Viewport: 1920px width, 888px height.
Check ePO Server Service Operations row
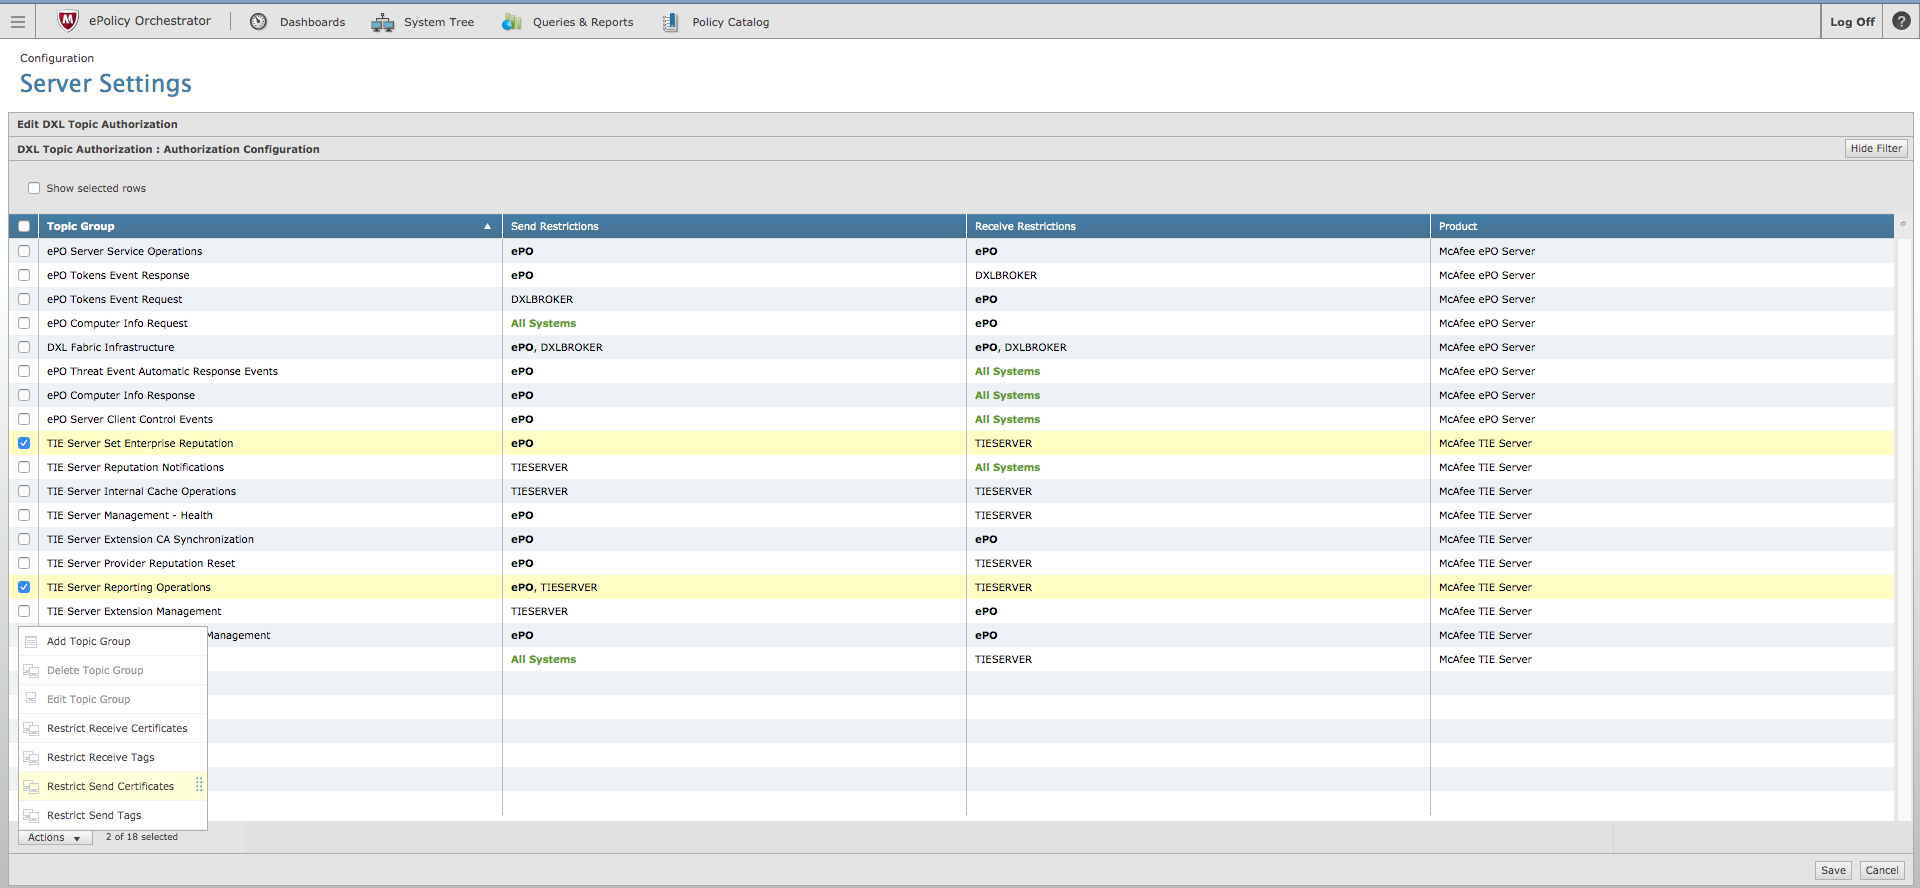[x=24, y=251]
